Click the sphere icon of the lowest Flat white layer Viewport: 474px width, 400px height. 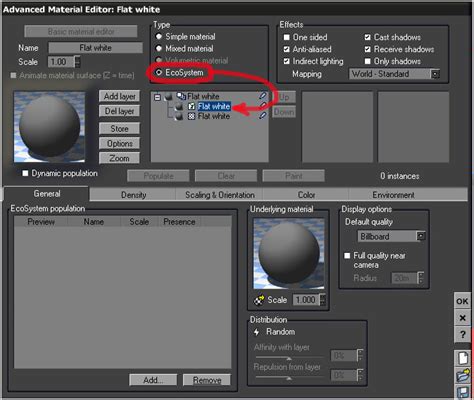click(179, 116)
